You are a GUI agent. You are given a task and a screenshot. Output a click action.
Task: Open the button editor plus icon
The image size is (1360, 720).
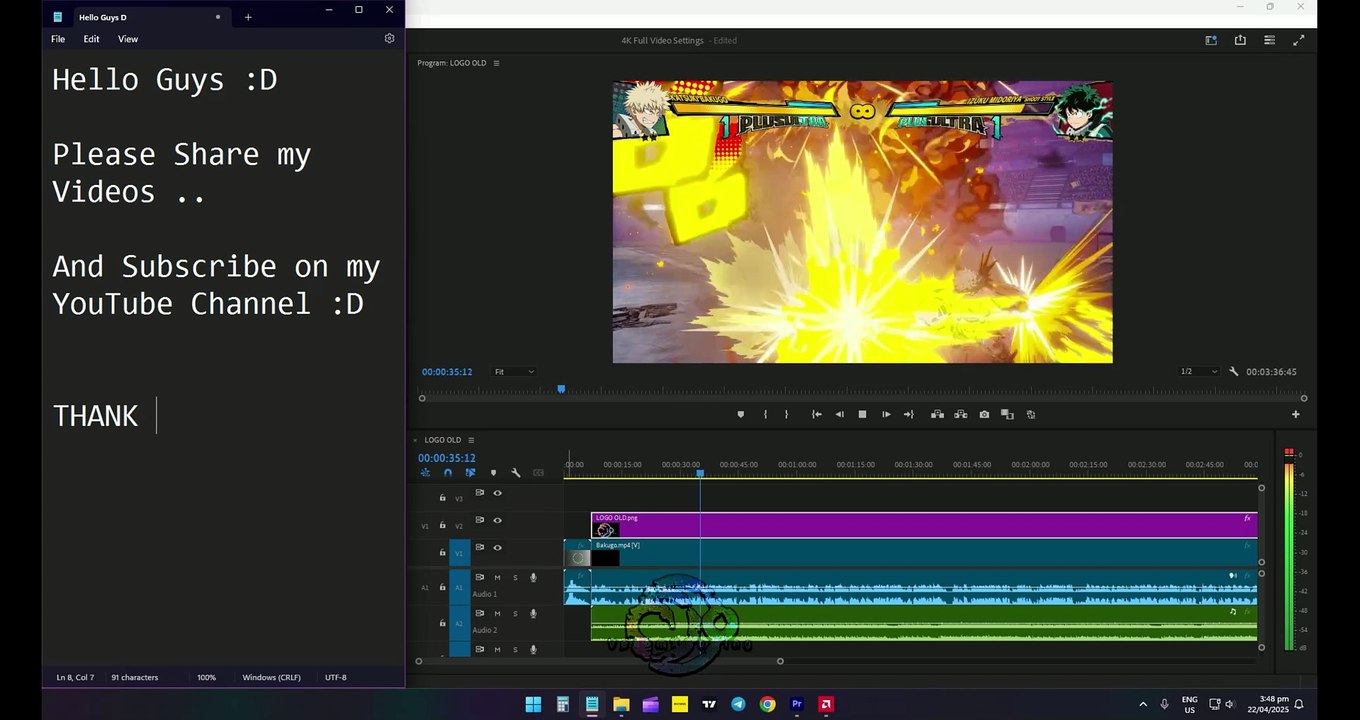click(x=1296, y=414)
